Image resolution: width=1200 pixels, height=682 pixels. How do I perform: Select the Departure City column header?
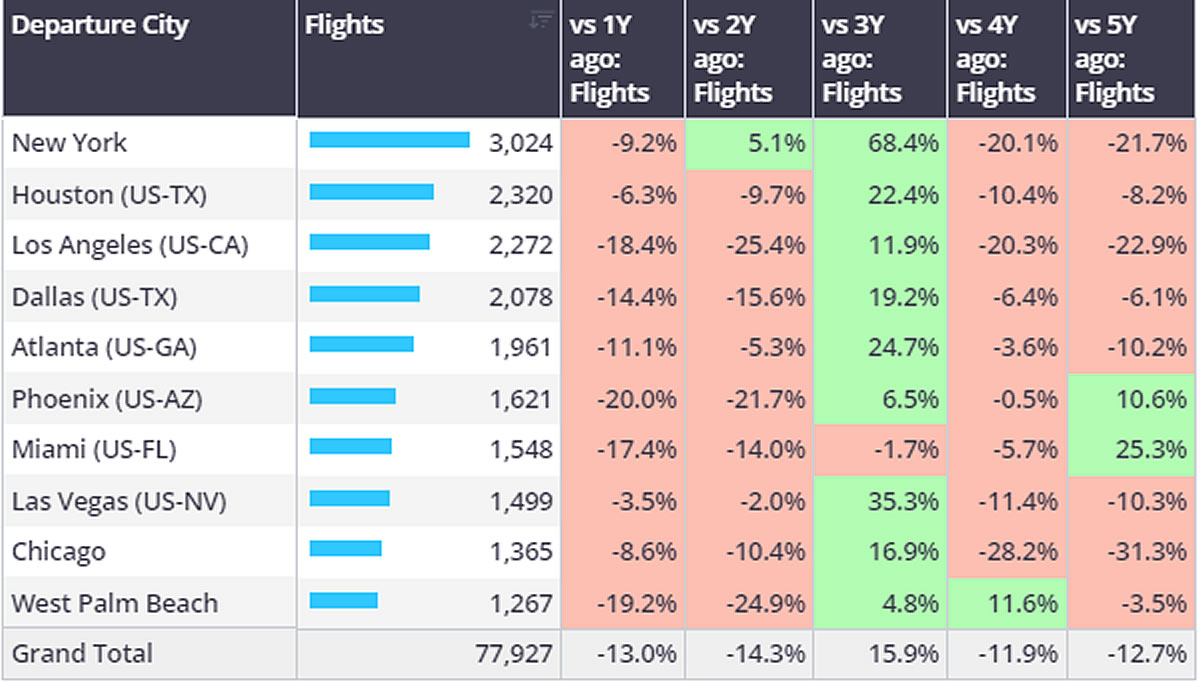pyautogui.click(x=100, y=26)
